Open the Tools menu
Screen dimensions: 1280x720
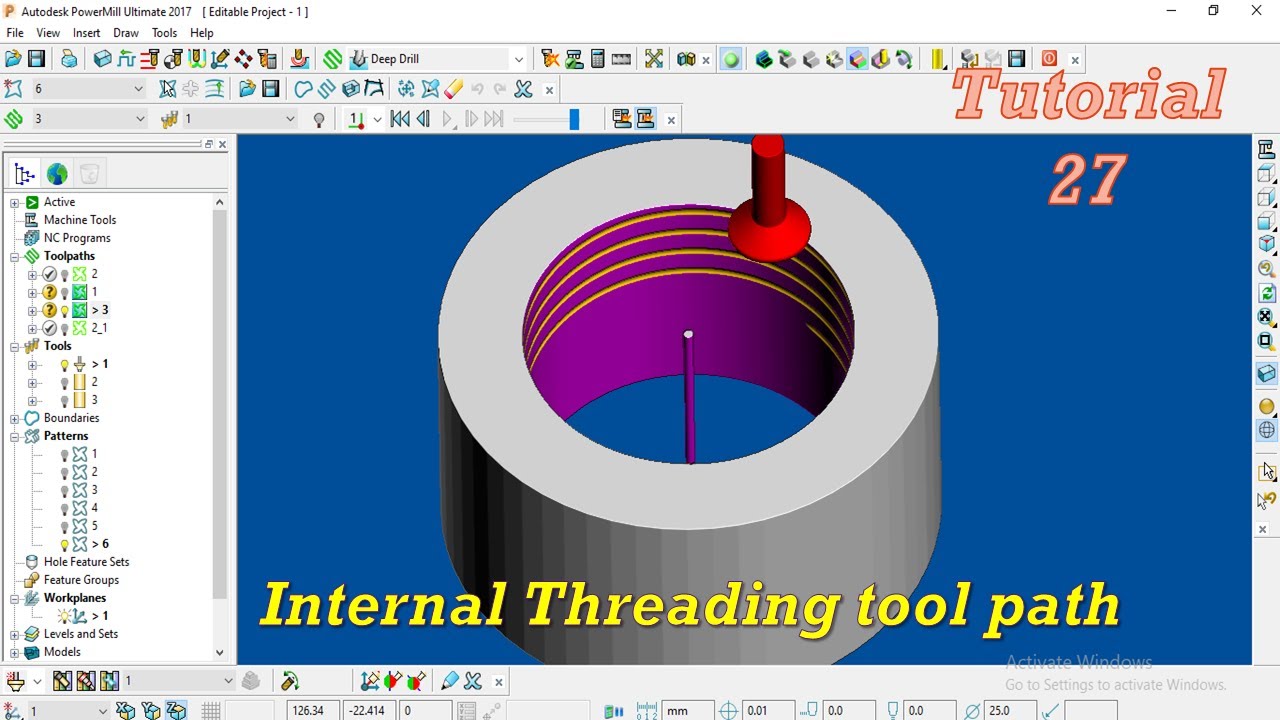pyautogui.click(x=164, y=33)
